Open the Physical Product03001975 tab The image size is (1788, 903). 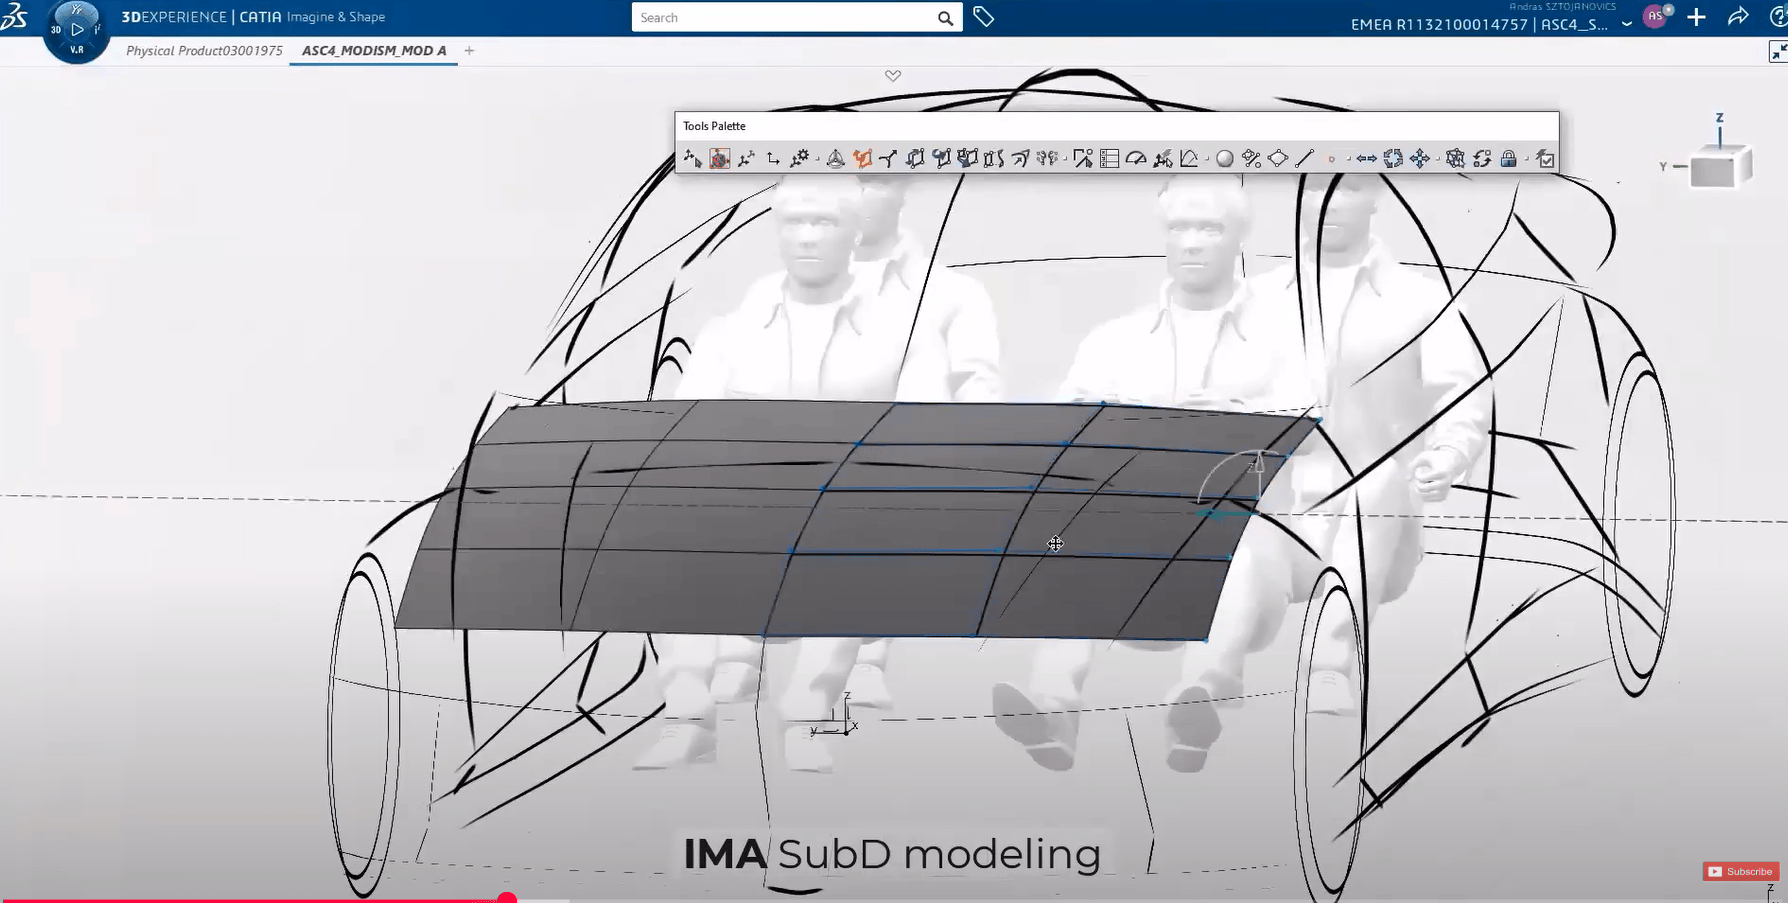204,50
